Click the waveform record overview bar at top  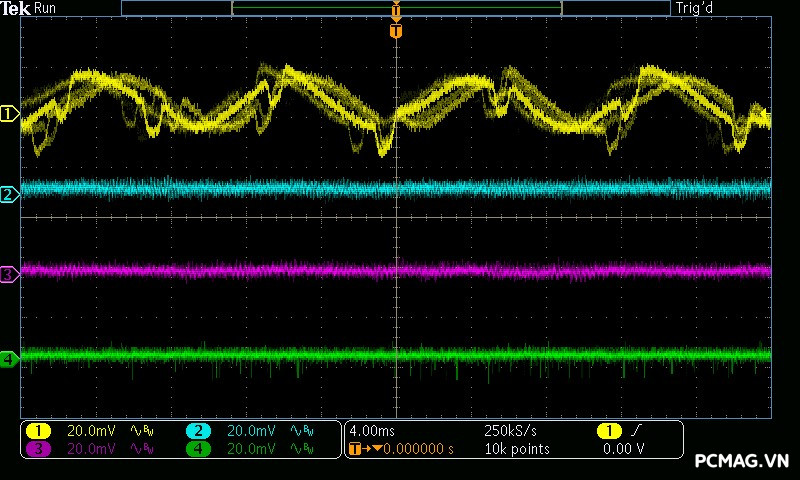(x=395, y=8)
